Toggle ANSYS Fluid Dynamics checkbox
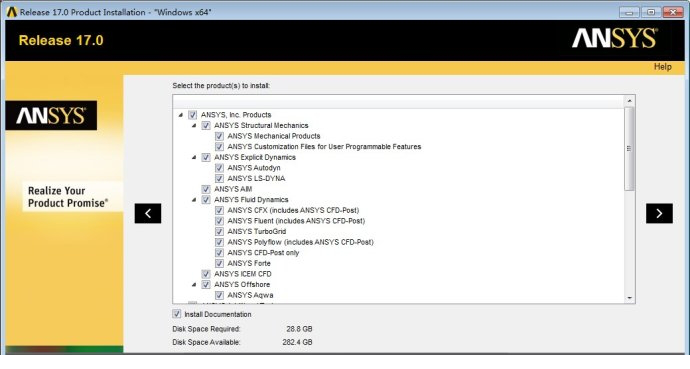Screen dimensions: 690x369 point(206,200)
